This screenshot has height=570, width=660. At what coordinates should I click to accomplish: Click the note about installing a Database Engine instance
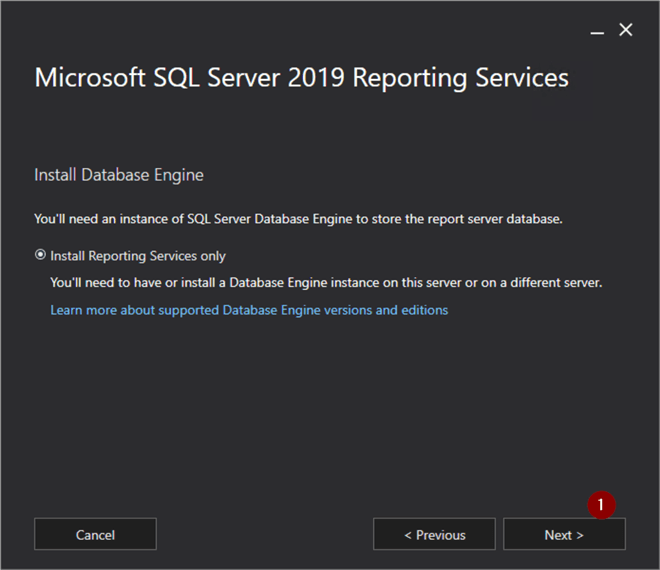[x=326, y=283]
